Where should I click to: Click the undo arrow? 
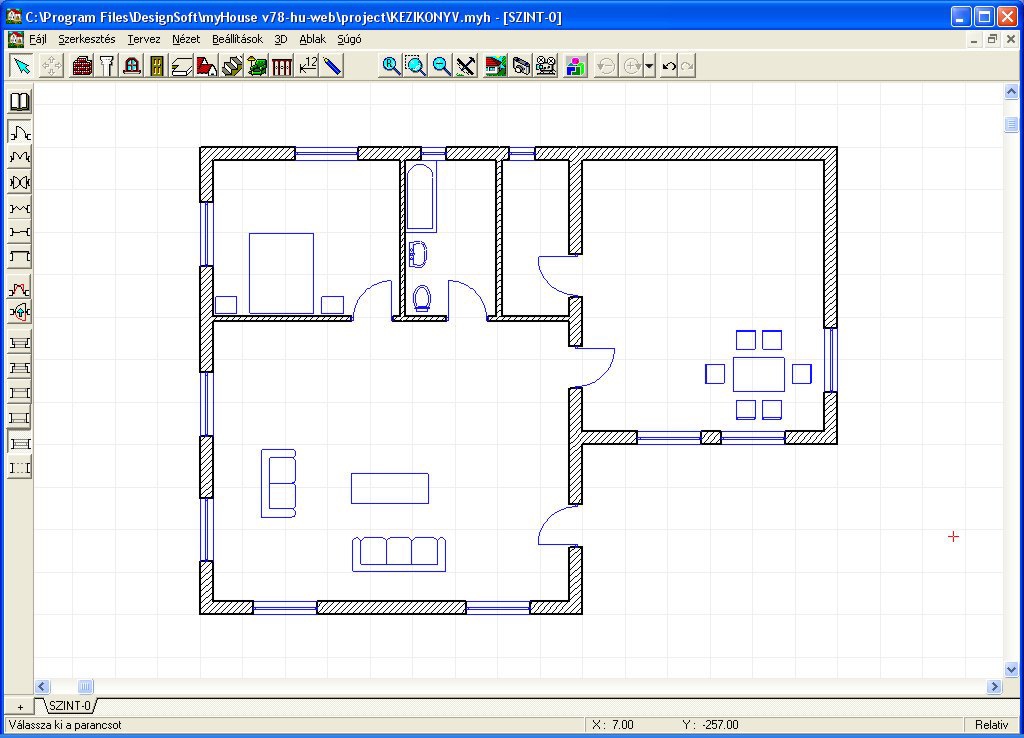[669, 66]
